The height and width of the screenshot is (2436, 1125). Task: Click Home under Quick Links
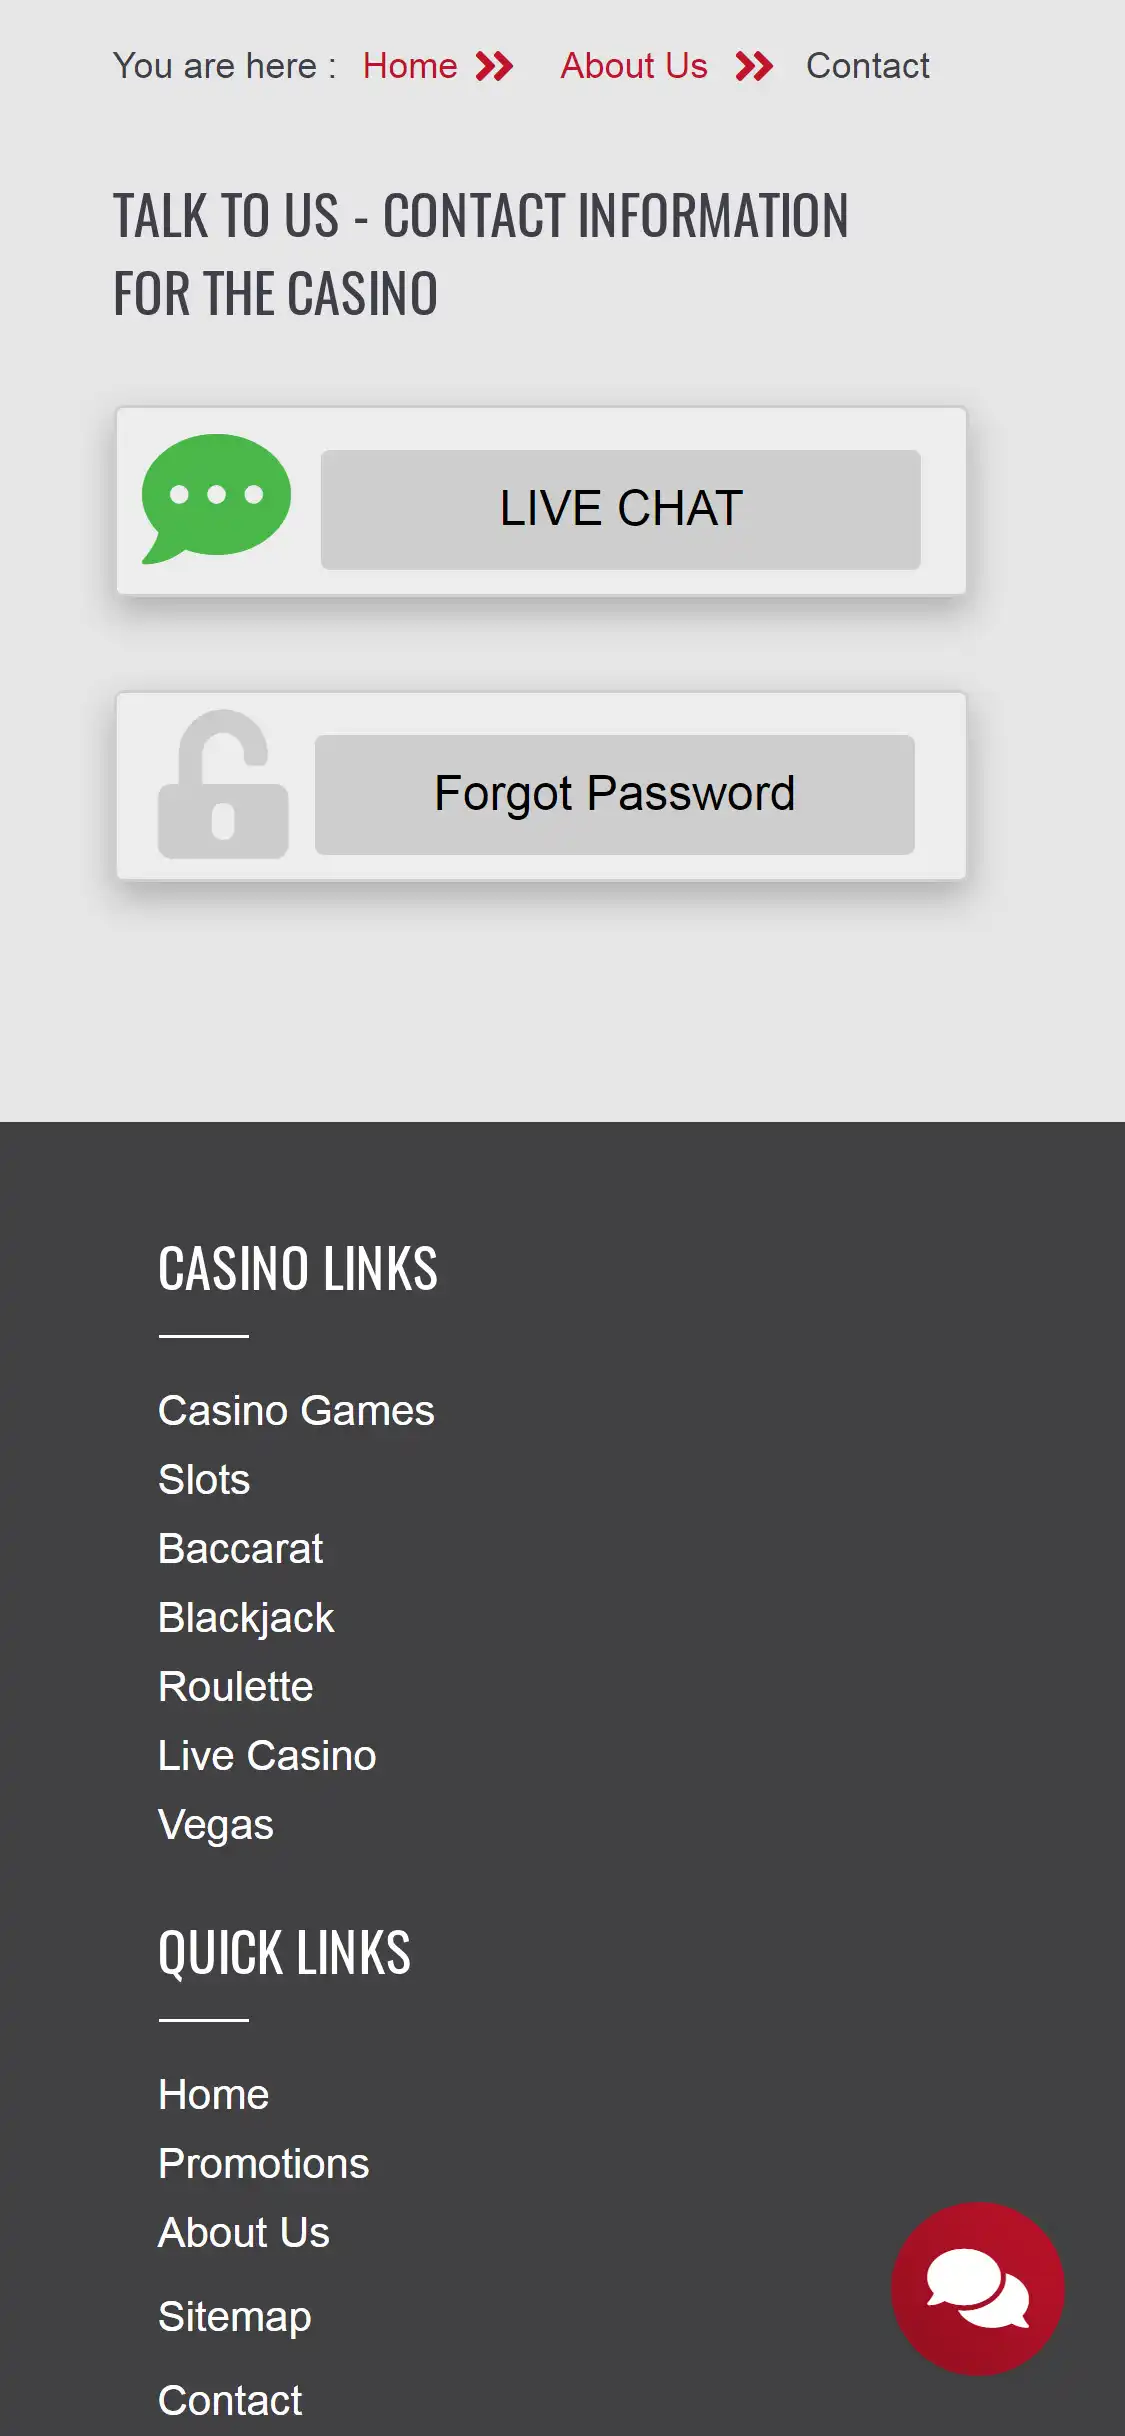point(214,2095)
